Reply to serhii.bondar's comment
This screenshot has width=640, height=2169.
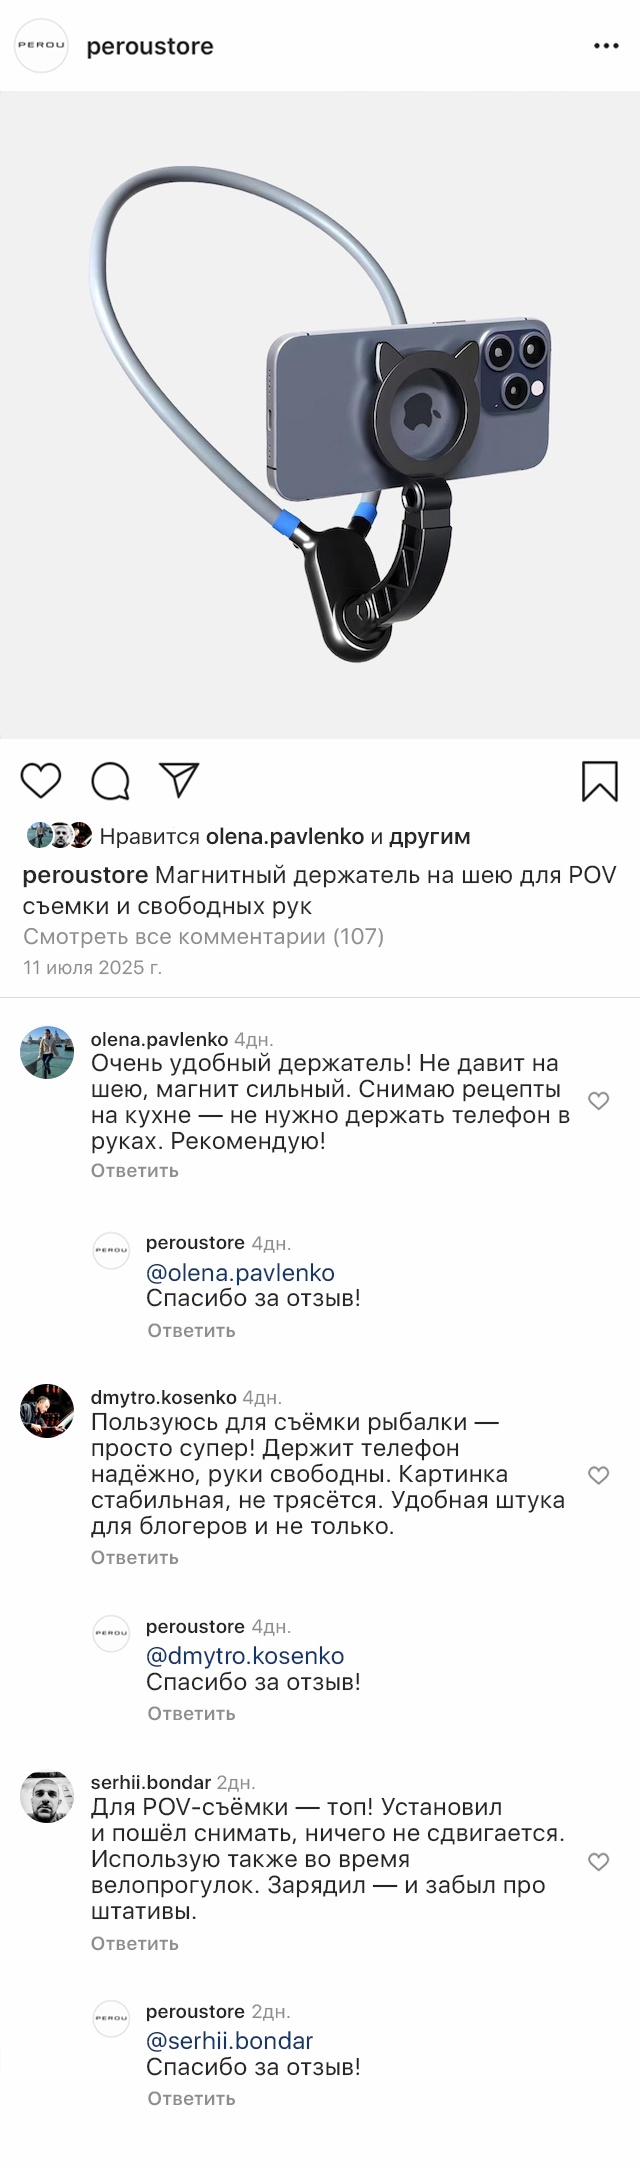(135, 1943)
